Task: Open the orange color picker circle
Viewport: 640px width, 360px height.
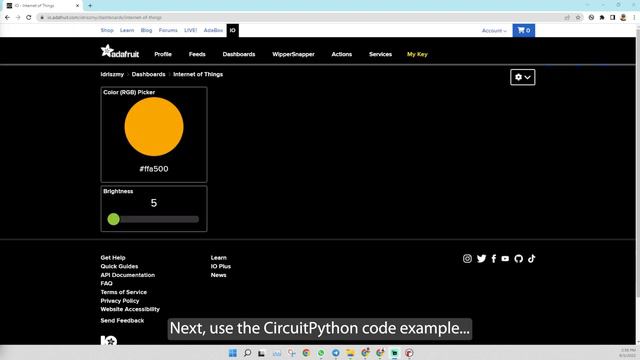Action: (x=154, y=127)
